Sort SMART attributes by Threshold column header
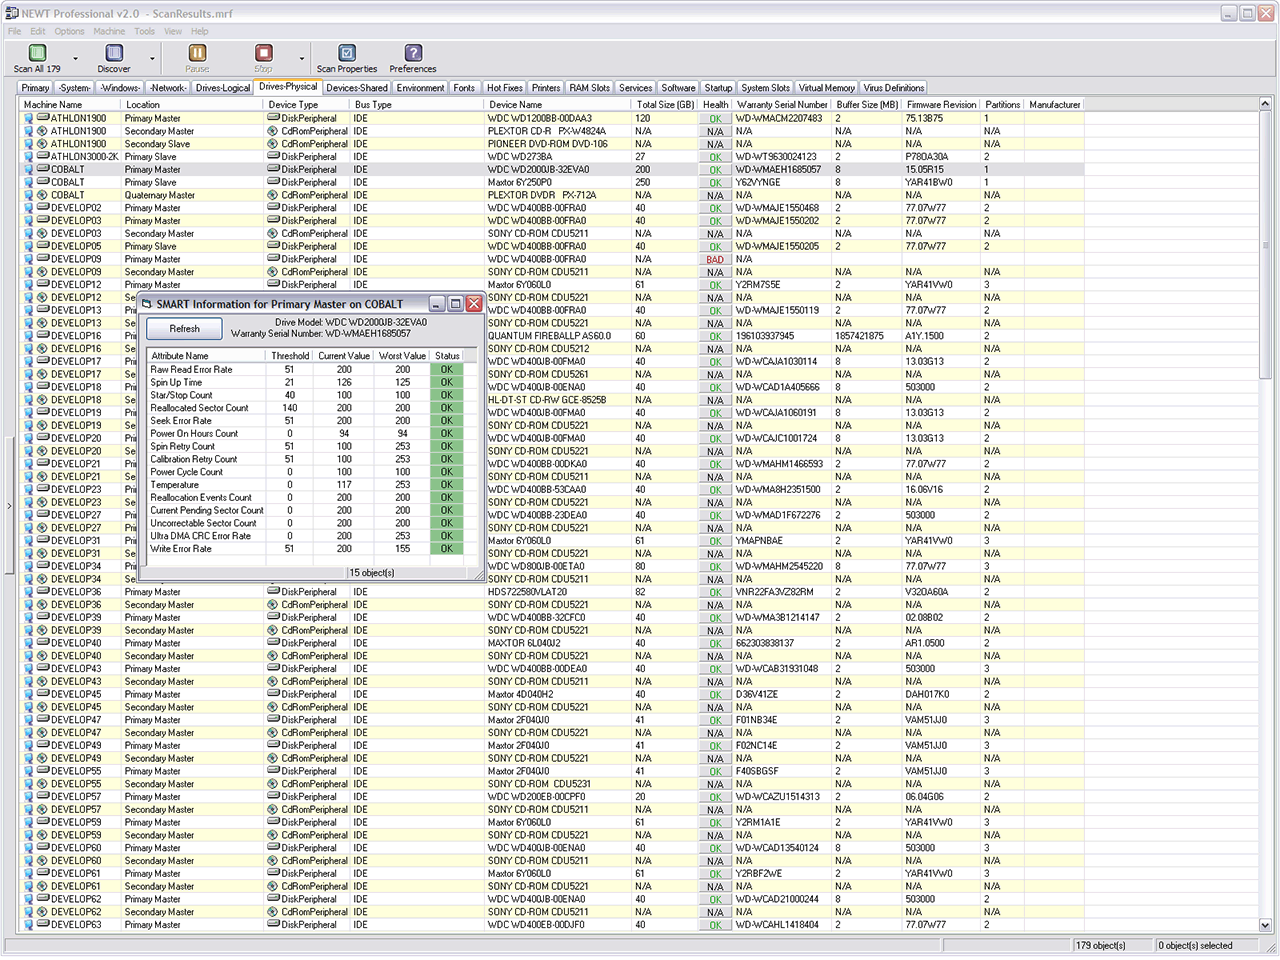Image resolution: width=1280 pixels, height=960 pixels. tap(290, 356)
